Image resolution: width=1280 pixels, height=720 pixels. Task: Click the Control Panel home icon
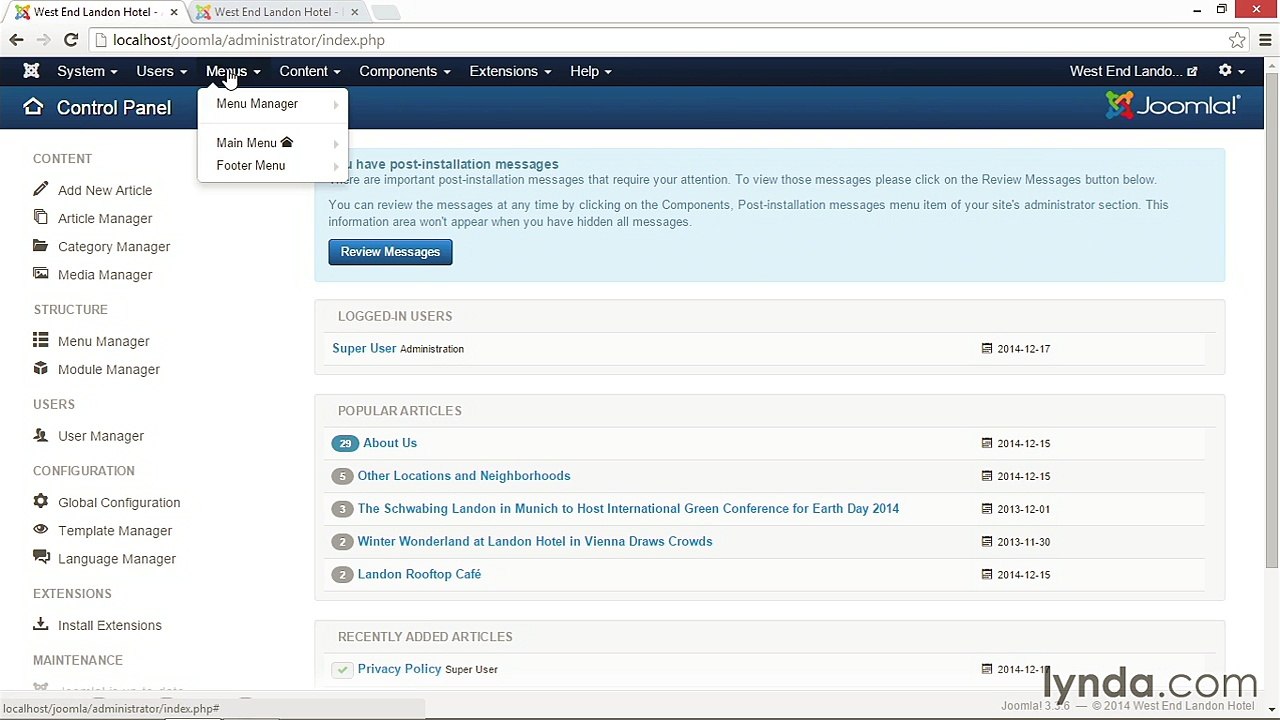click(33, 107)
